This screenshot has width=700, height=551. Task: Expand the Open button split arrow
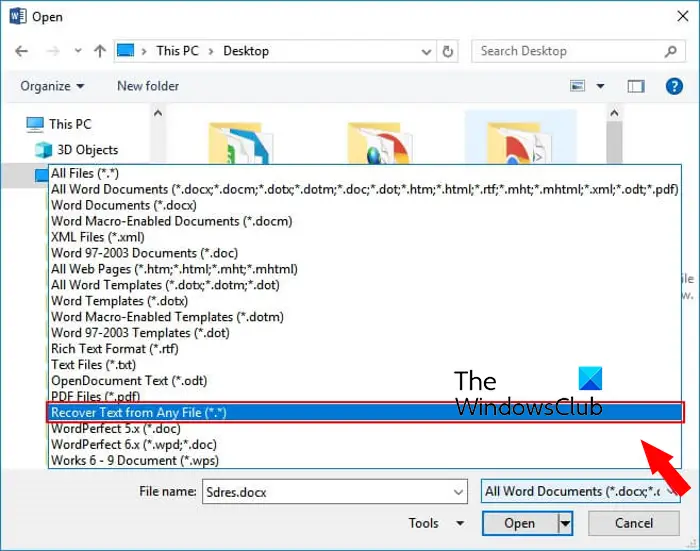565,523
